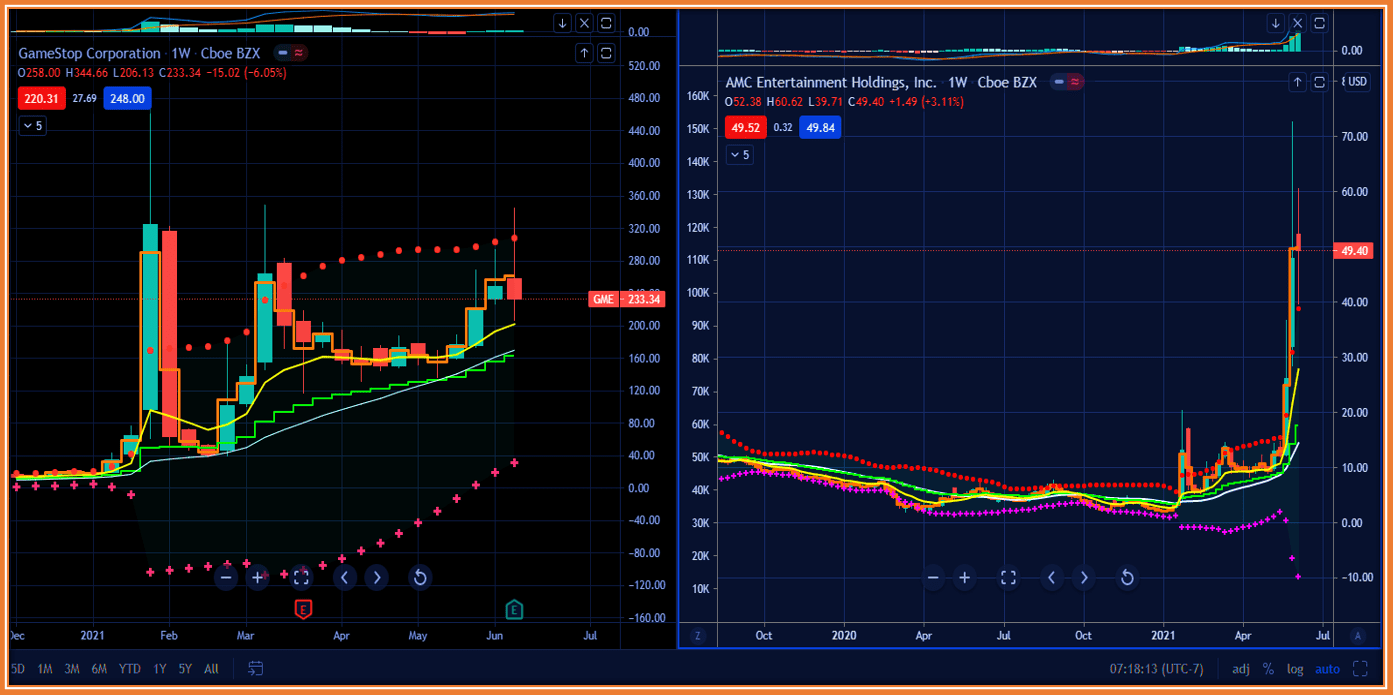Move the GameStop main pane up
1393x695 pixels.
[584, 54]
